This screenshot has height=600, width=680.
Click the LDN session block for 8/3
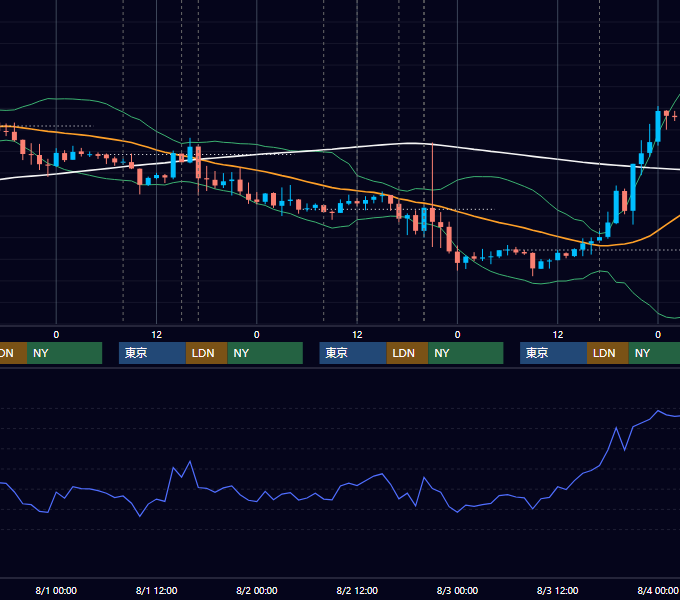(608, 353)
